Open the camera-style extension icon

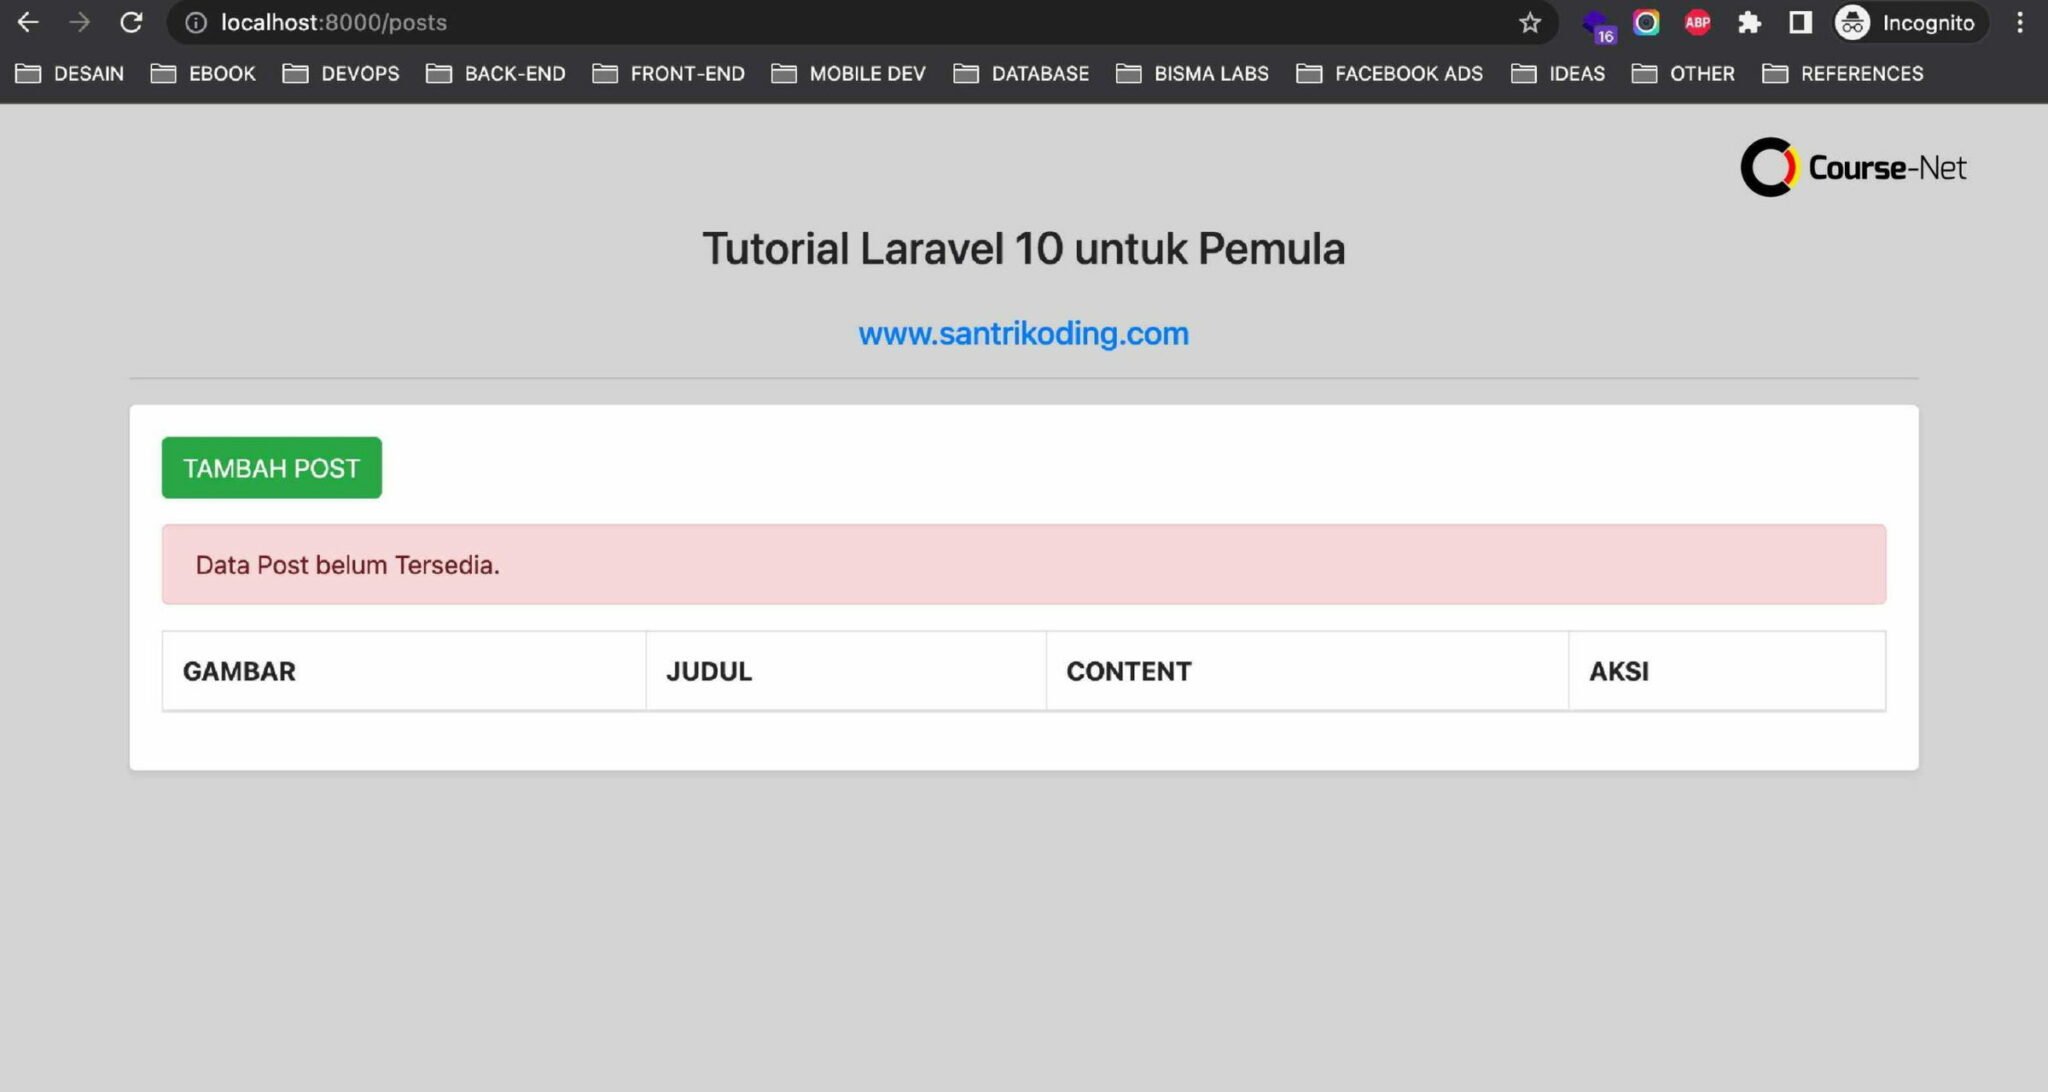pyautogui.click(x=1646, y=22)
